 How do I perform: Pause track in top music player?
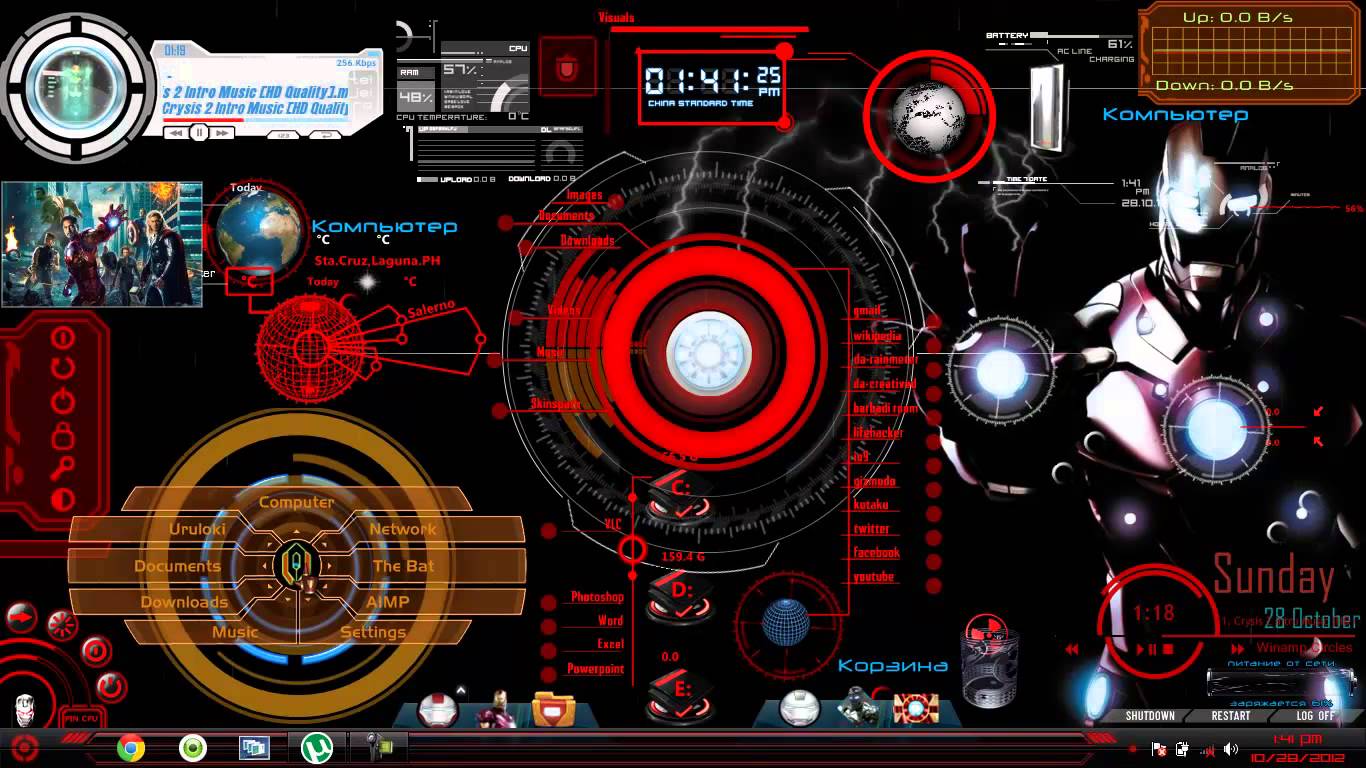click(198, 132)
